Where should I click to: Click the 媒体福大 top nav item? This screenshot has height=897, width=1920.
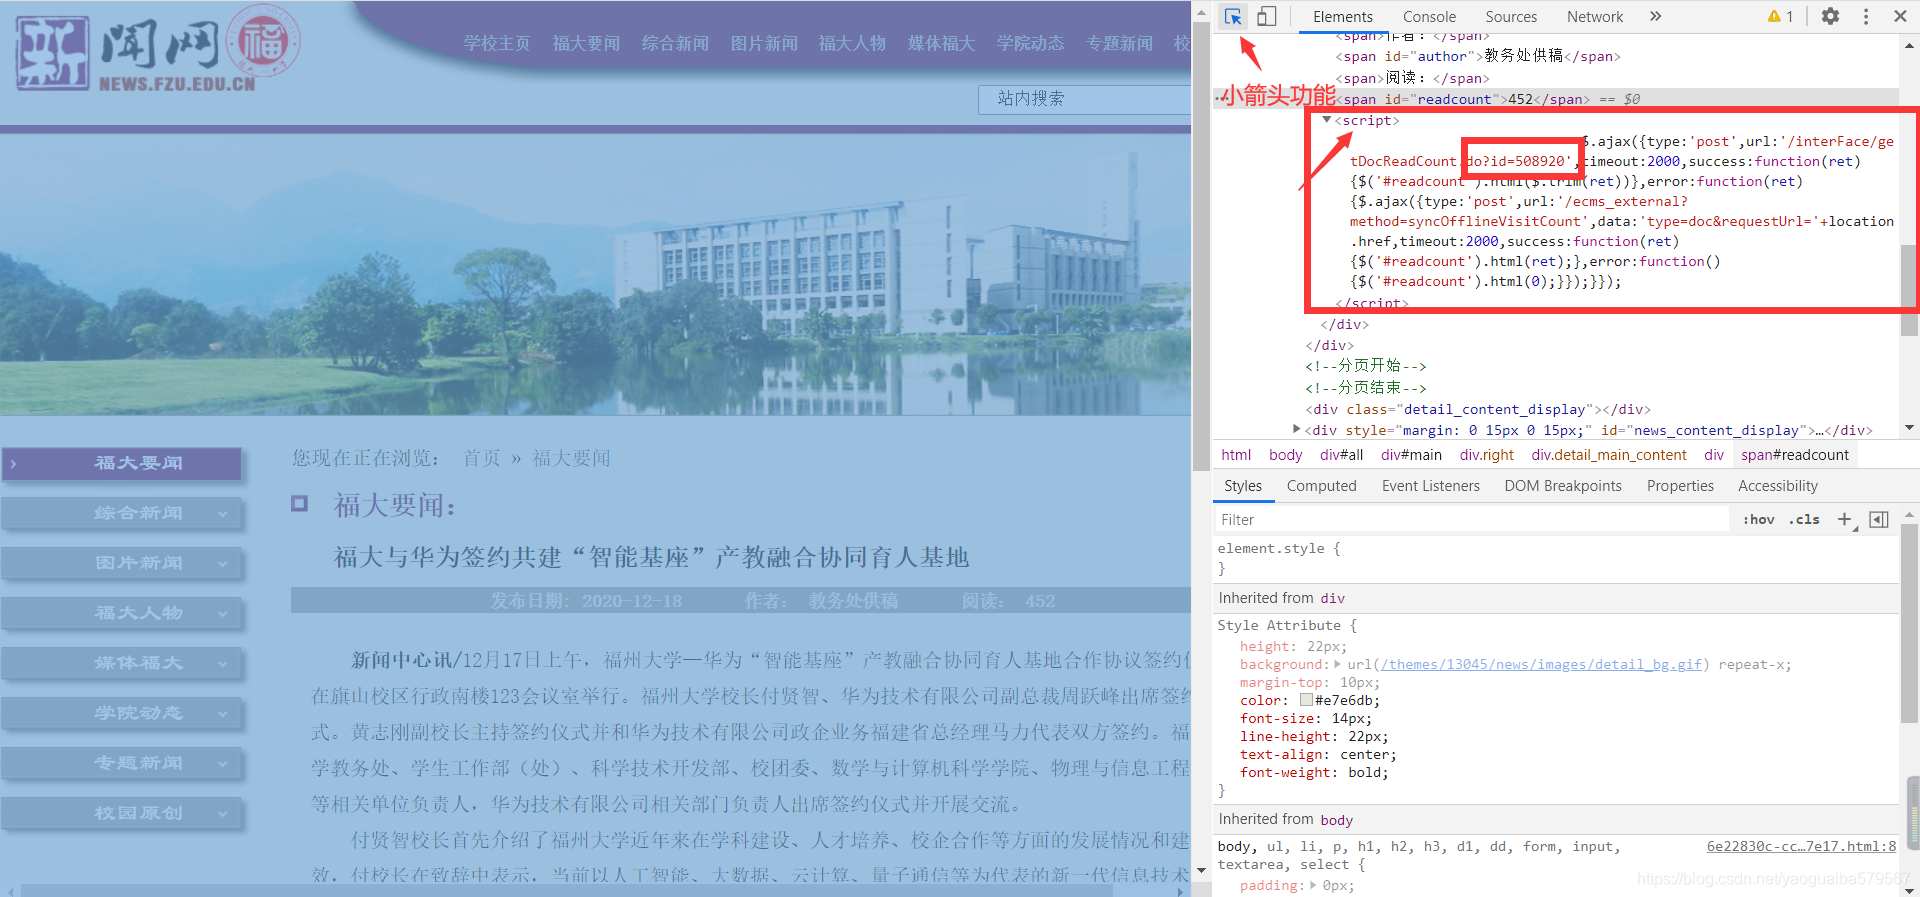pos(941,43)
